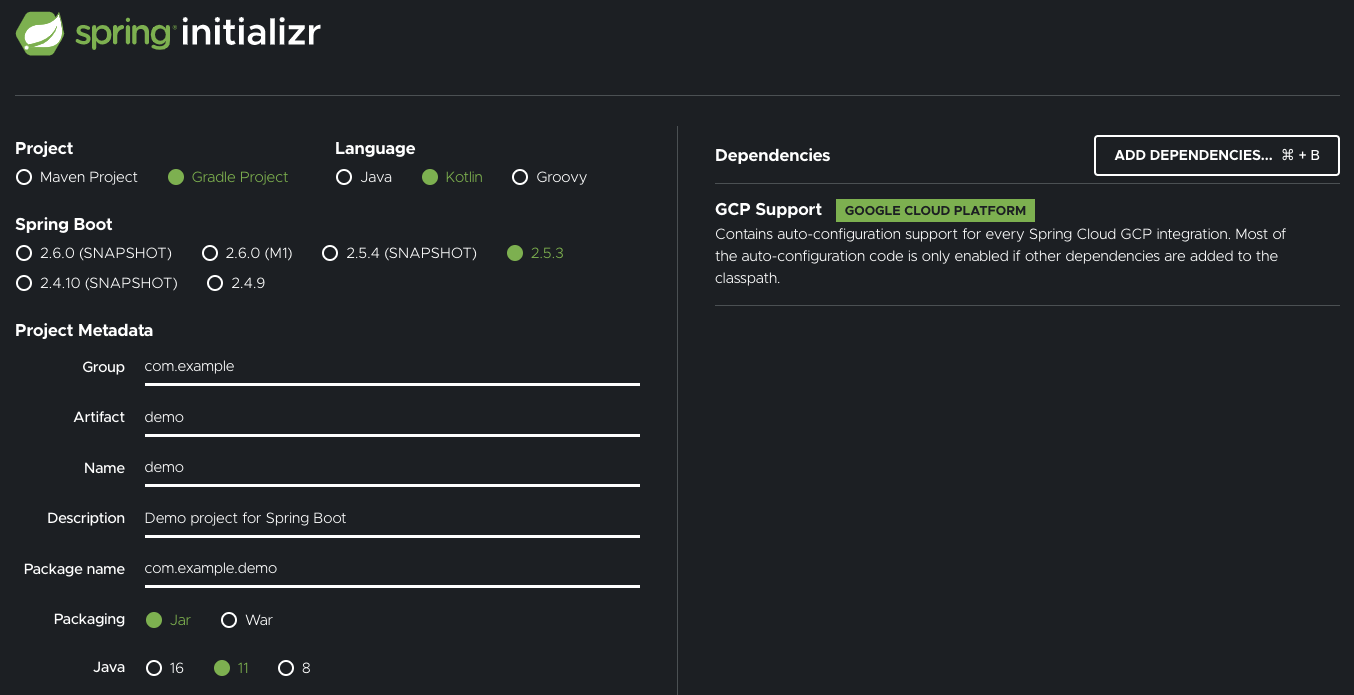
Task: Focus the Artifact text field
Action: (392, 417)
